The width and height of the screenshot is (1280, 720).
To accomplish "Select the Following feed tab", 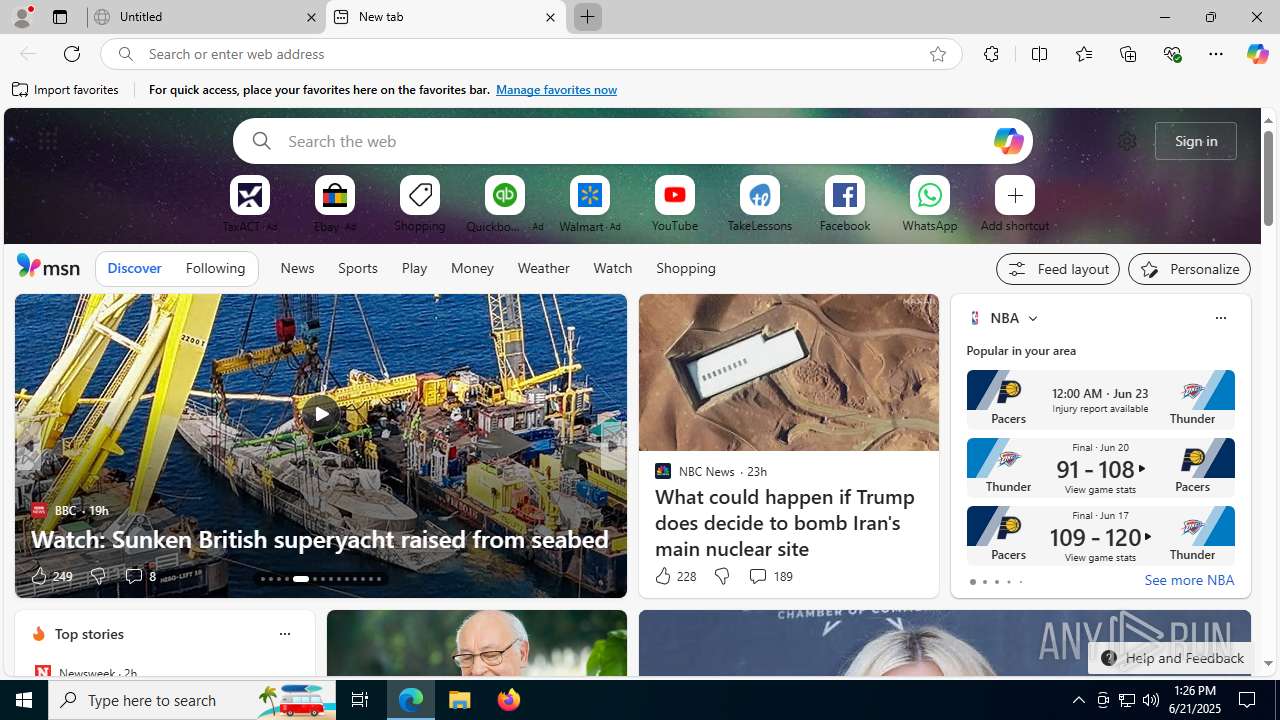I will coord(215,268).
